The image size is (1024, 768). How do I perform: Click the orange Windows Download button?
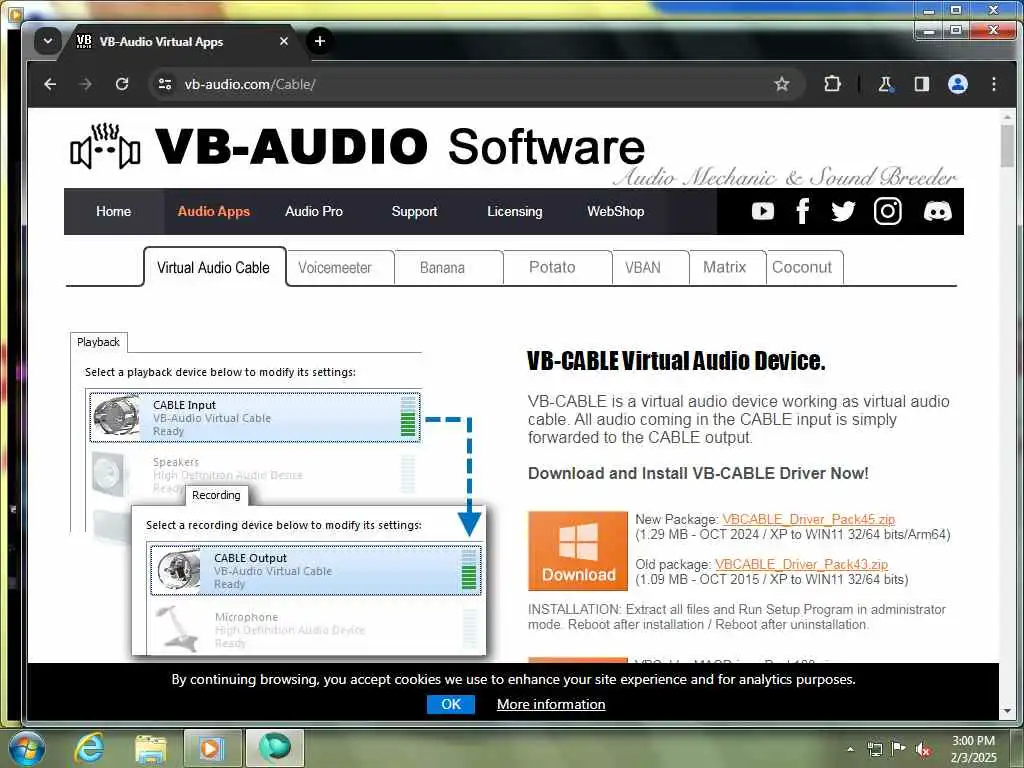click(x=578, y=551)
